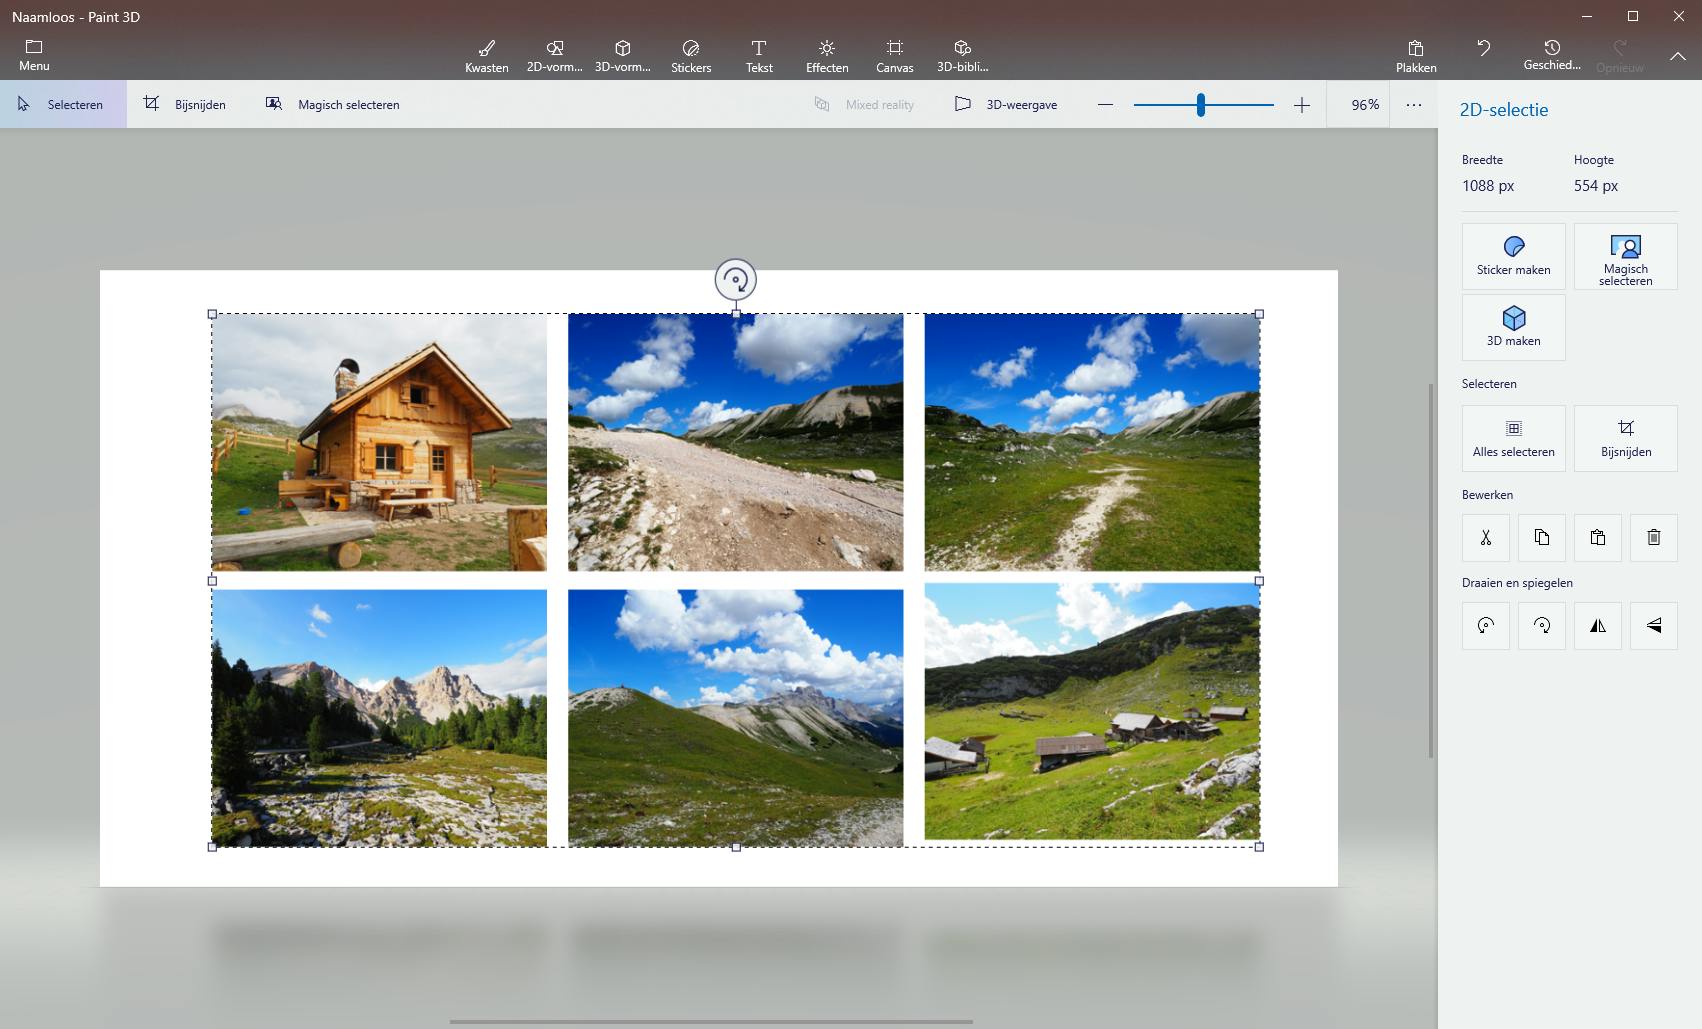Flip selection horizontally icon

(x=1597, y=626)
